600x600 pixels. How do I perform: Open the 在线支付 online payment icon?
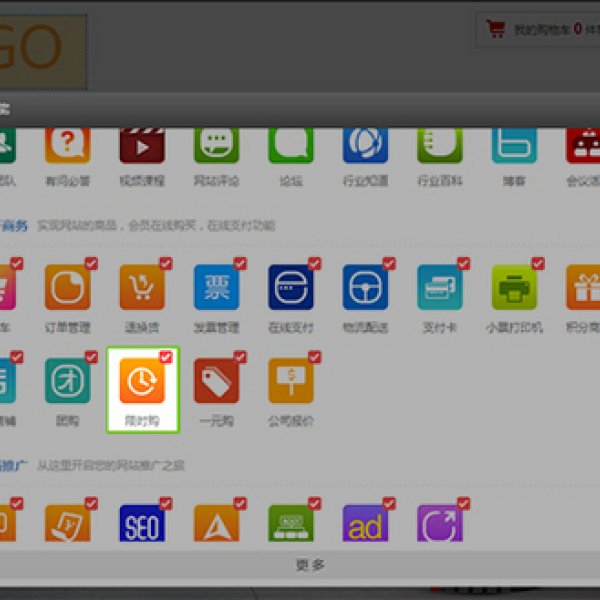[291, 288]
